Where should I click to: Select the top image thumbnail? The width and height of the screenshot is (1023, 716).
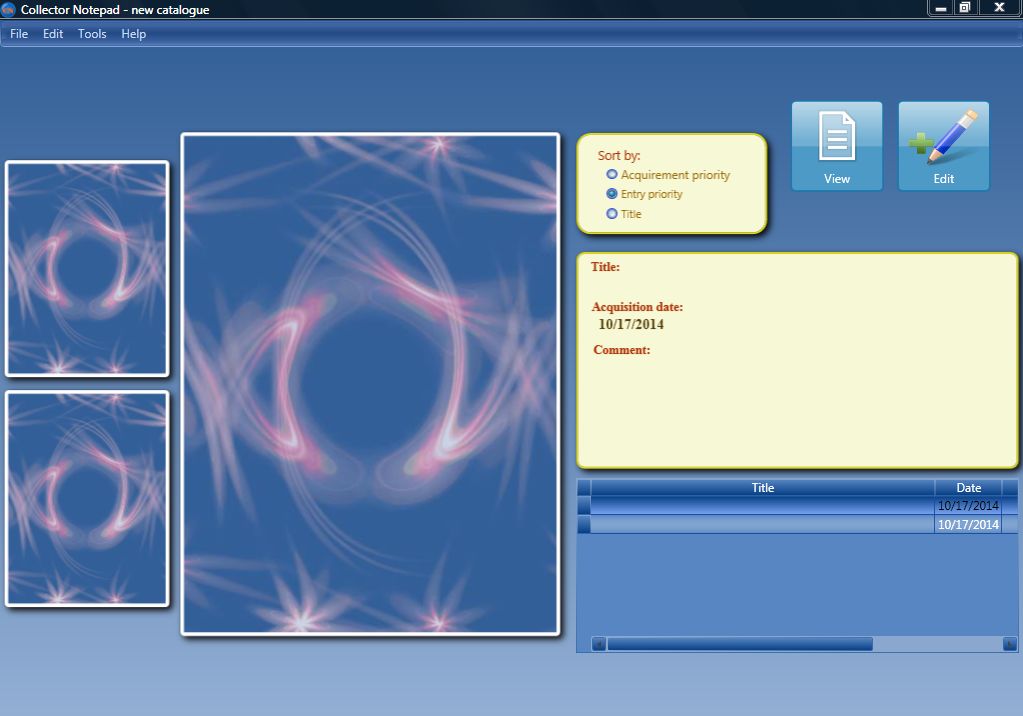86,267
